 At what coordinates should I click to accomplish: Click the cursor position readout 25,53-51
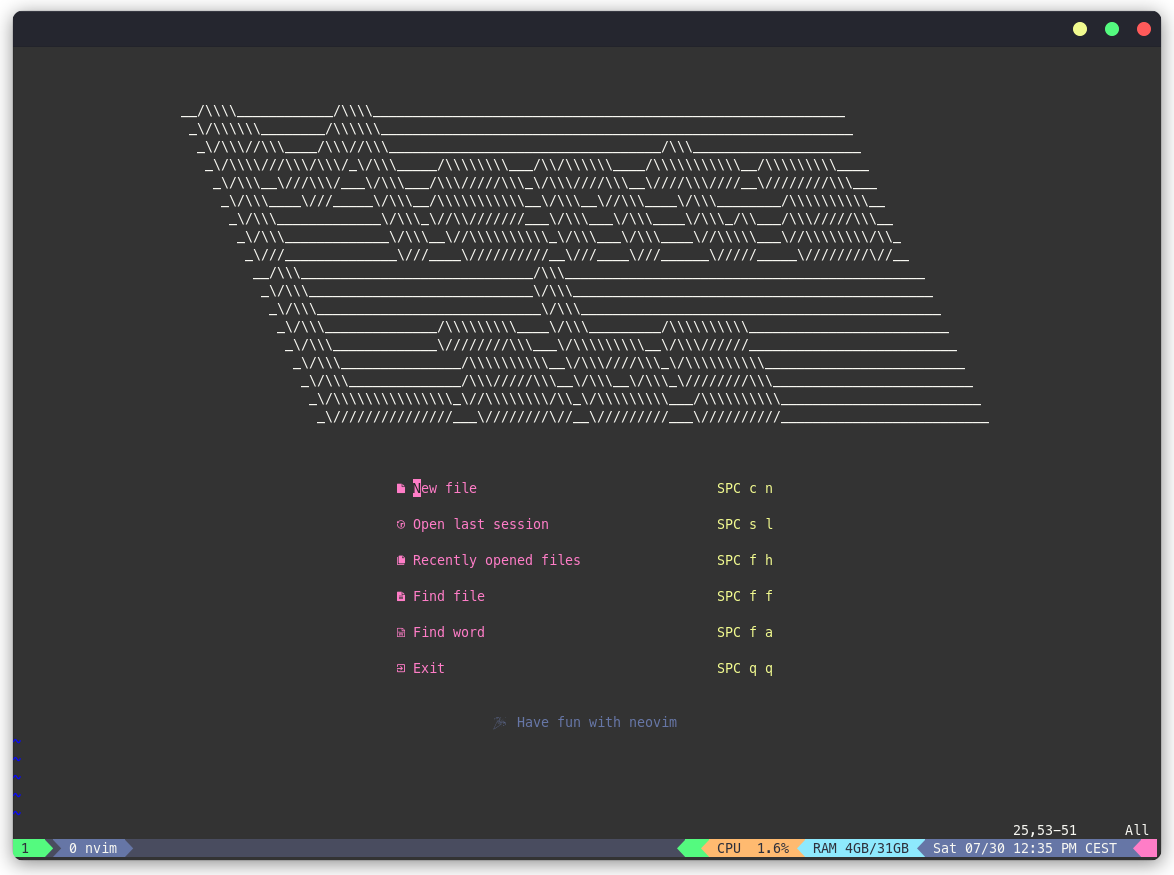click(x=1044, y=830)
